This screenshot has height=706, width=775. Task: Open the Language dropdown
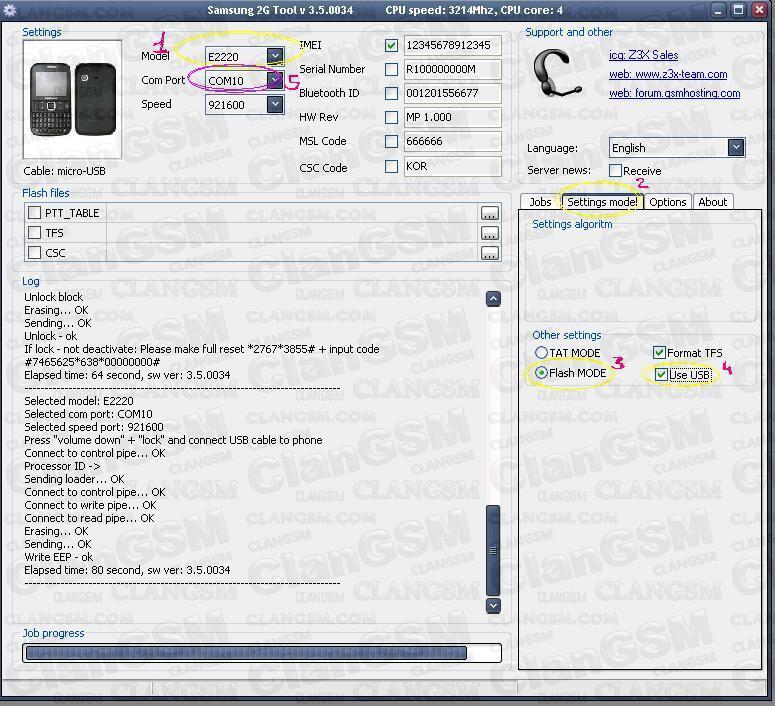point(736,147)
